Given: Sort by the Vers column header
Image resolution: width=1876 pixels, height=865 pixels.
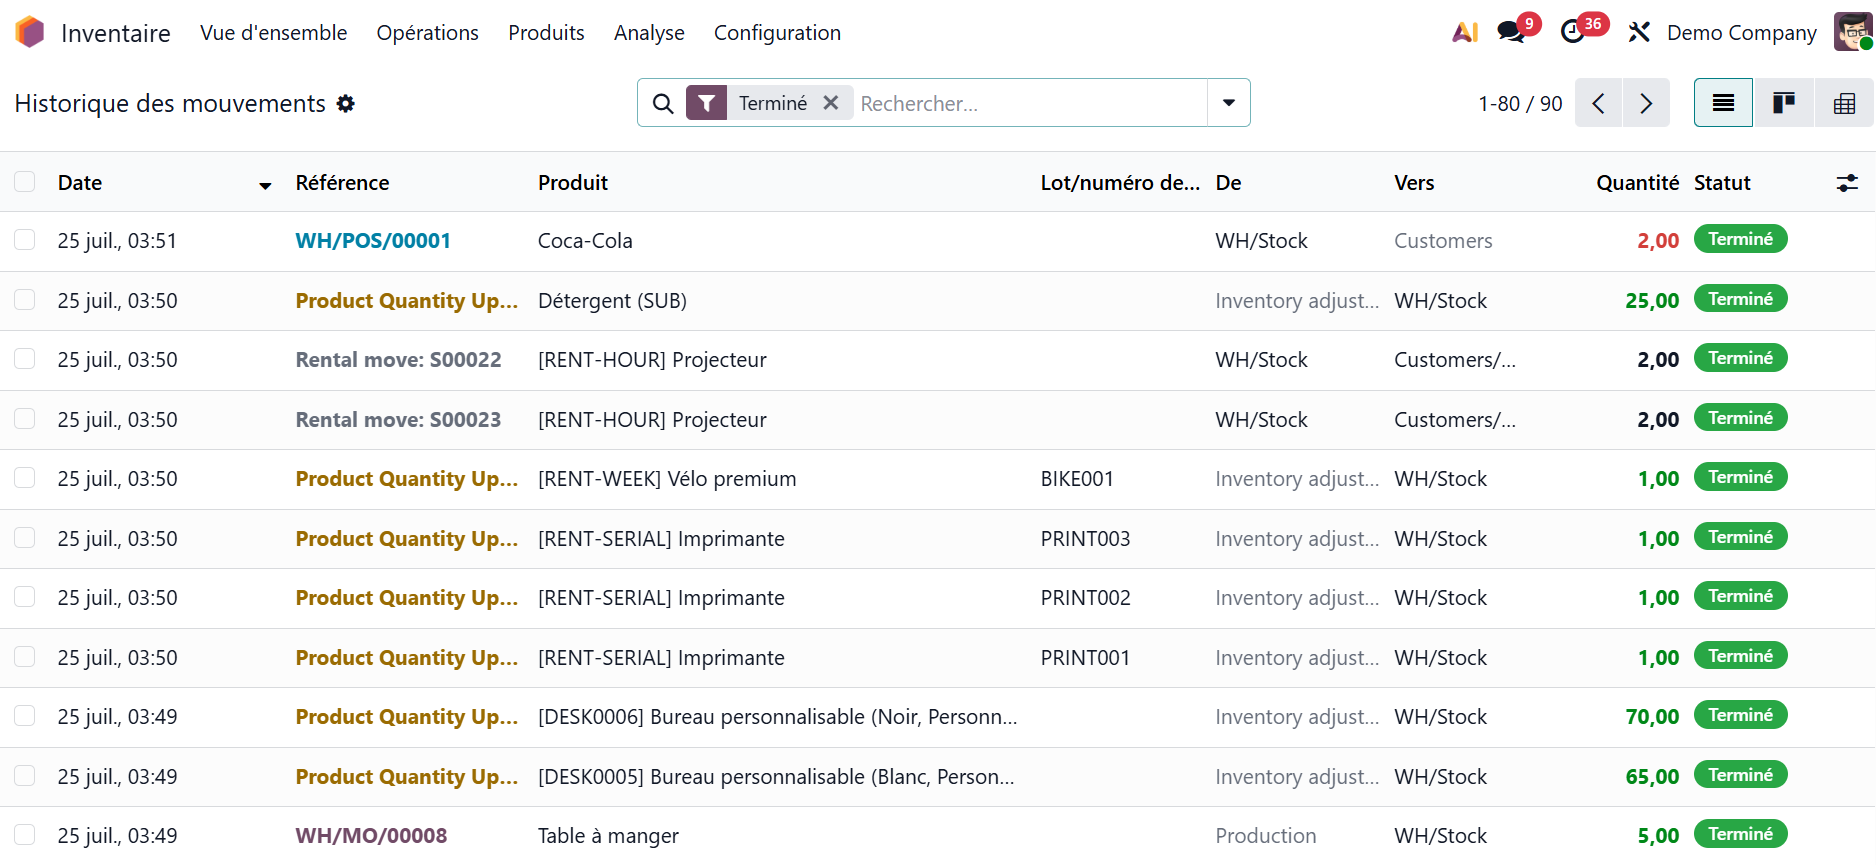Looking at the screenshot, I should click(1414, 183).
